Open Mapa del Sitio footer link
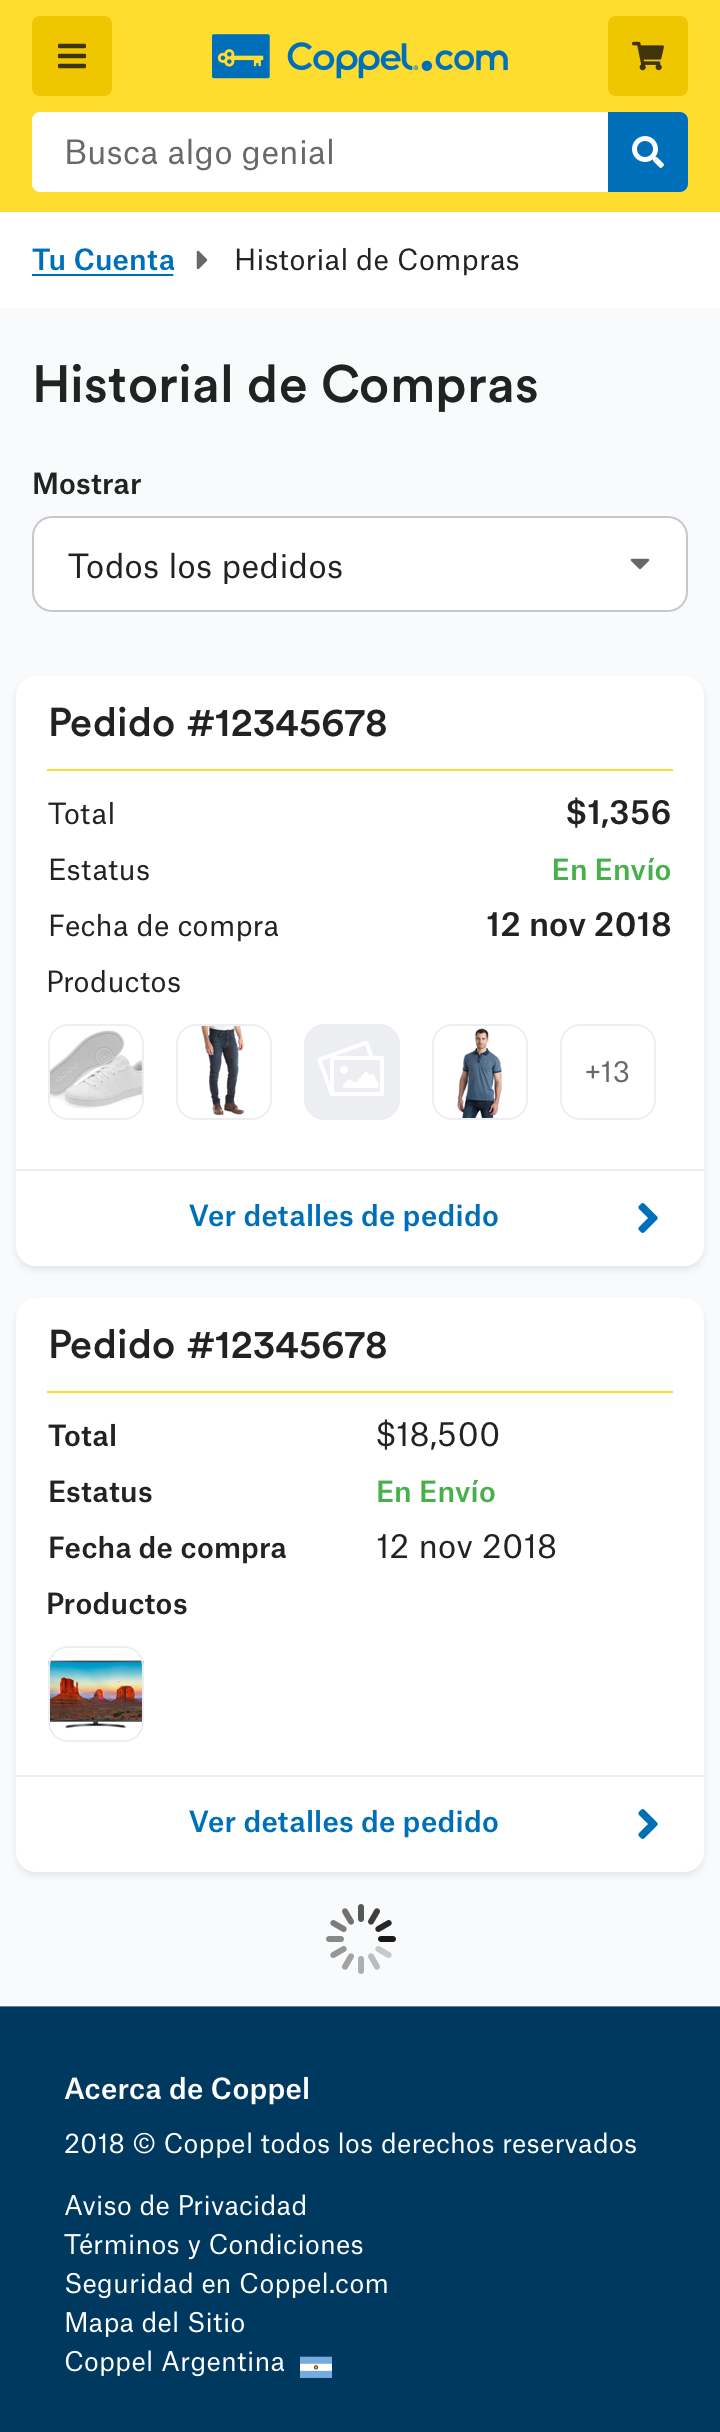 click(155, 2323)
